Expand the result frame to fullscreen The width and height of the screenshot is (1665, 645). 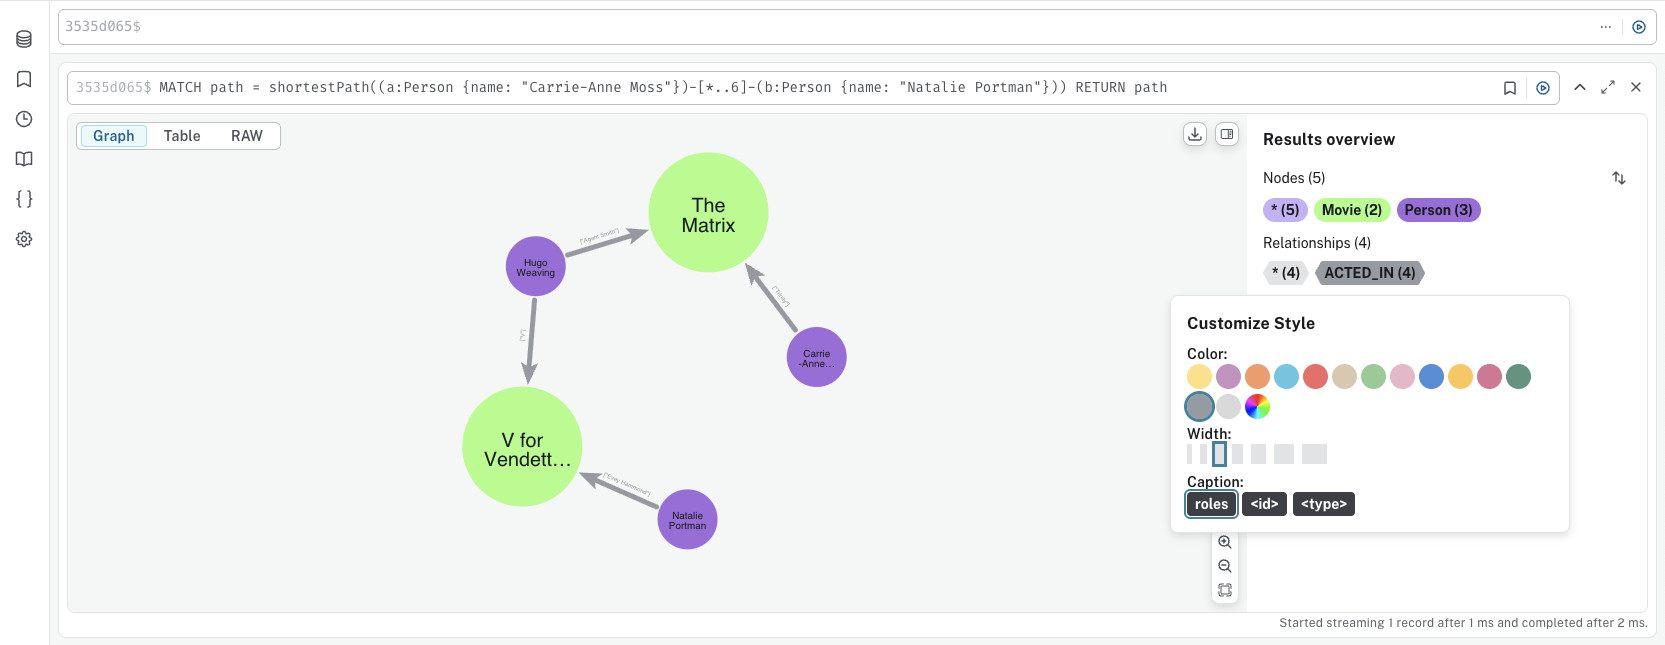click(1608, 87)
